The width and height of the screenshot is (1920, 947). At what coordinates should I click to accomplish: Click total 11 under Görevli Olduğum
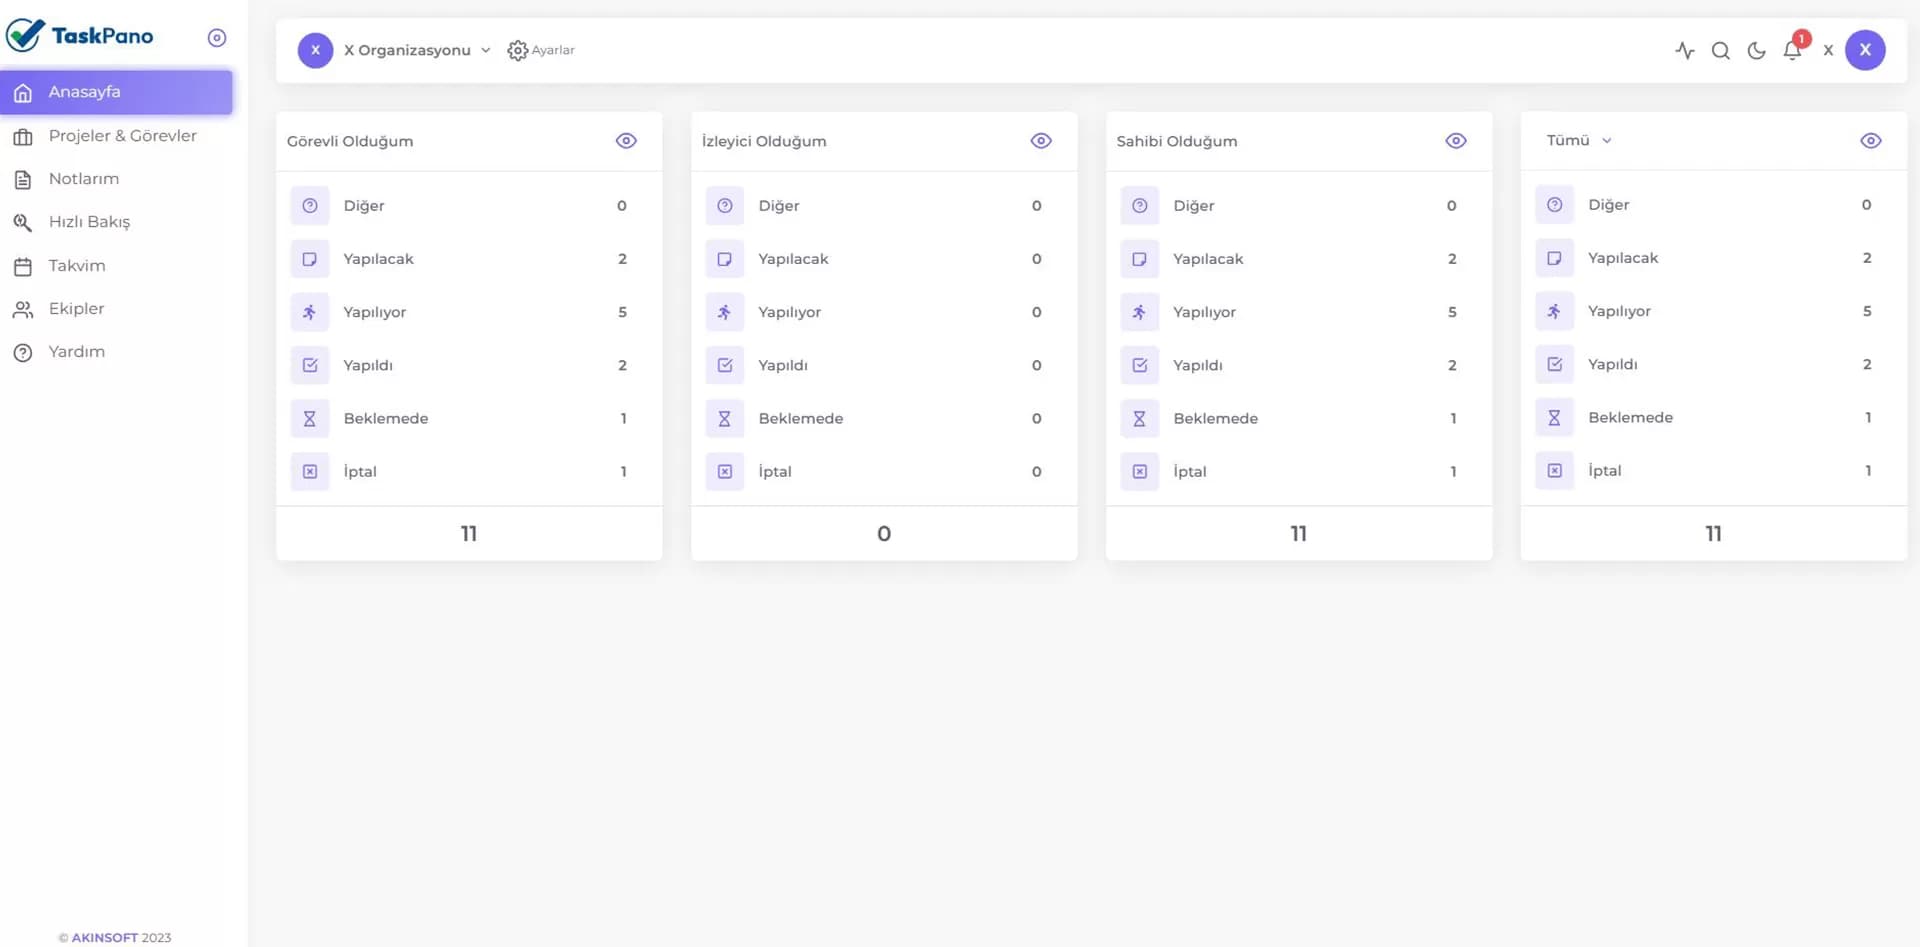(x=469, y=534)
